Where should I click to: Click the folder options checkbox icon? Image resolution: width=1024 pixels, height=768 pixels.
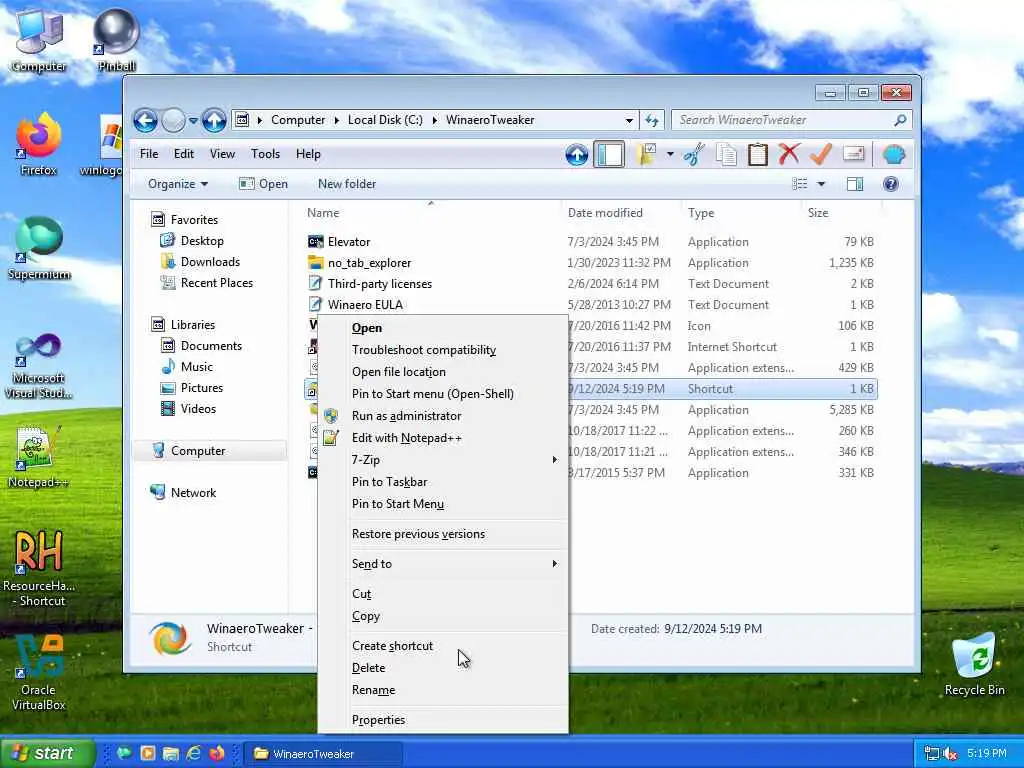(647, 155)
